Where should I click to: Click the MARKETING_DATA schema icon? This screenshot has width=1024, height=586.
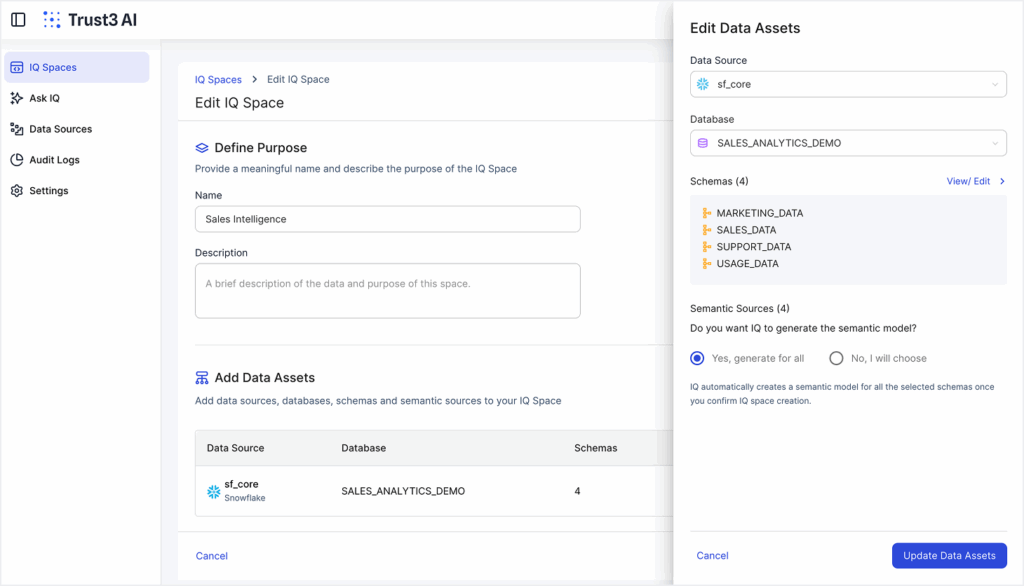(706, 213)
